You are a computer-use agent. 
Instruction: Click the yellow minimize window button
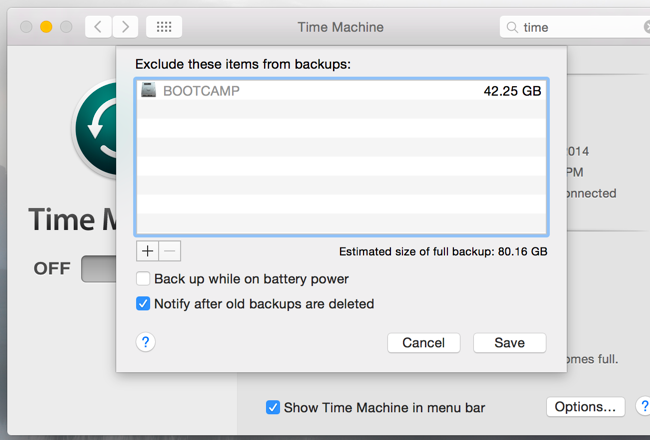46,27
